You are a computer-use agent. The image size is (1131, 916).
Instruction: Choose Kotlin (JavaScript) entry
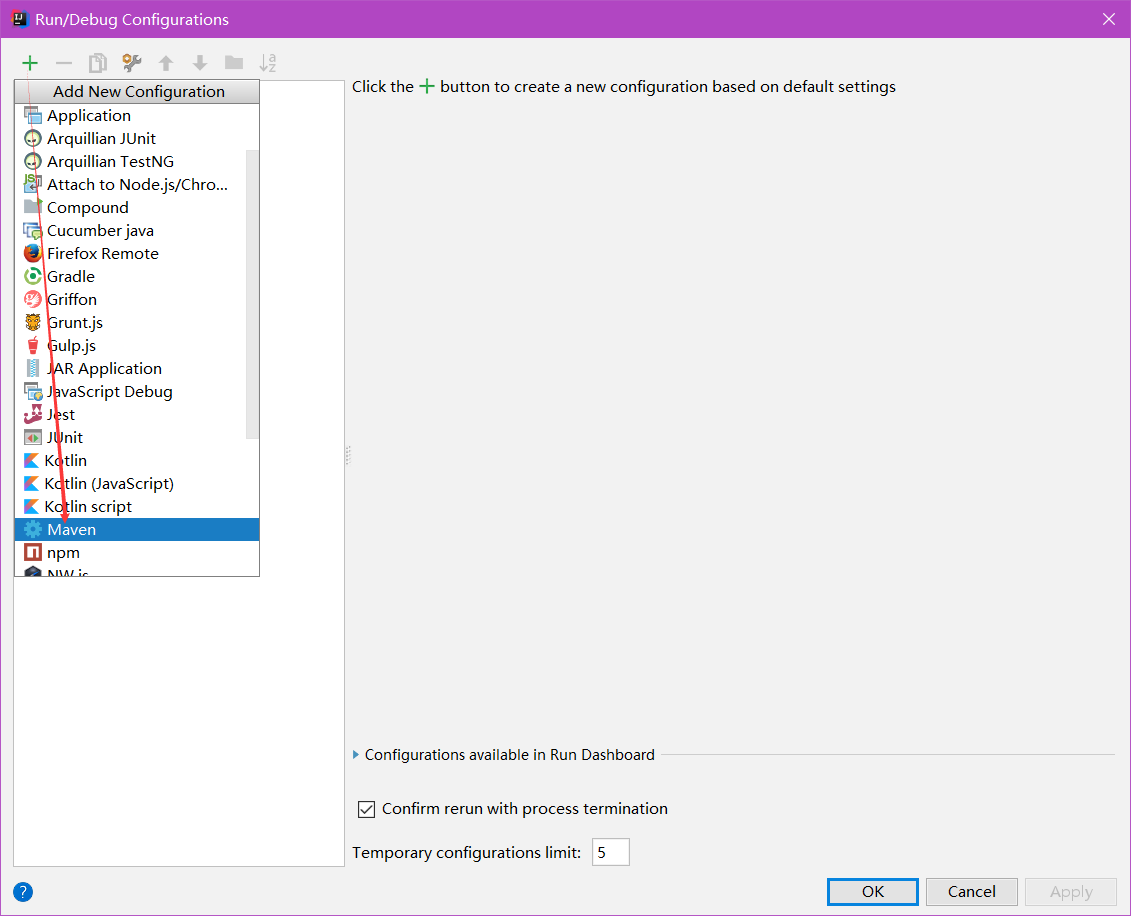pos(136,483)
